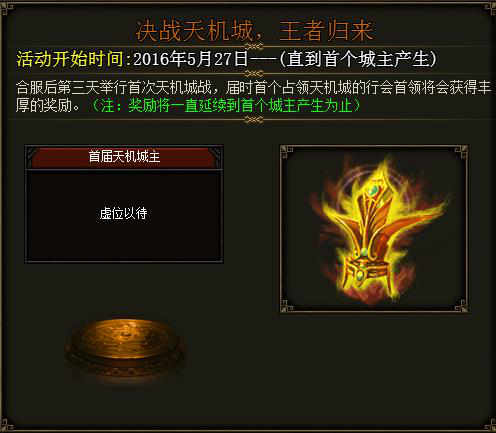Screen dimensions: 496x433
Task: Click the throne frame bottom-left corner ornament
Action: point(287,306)
